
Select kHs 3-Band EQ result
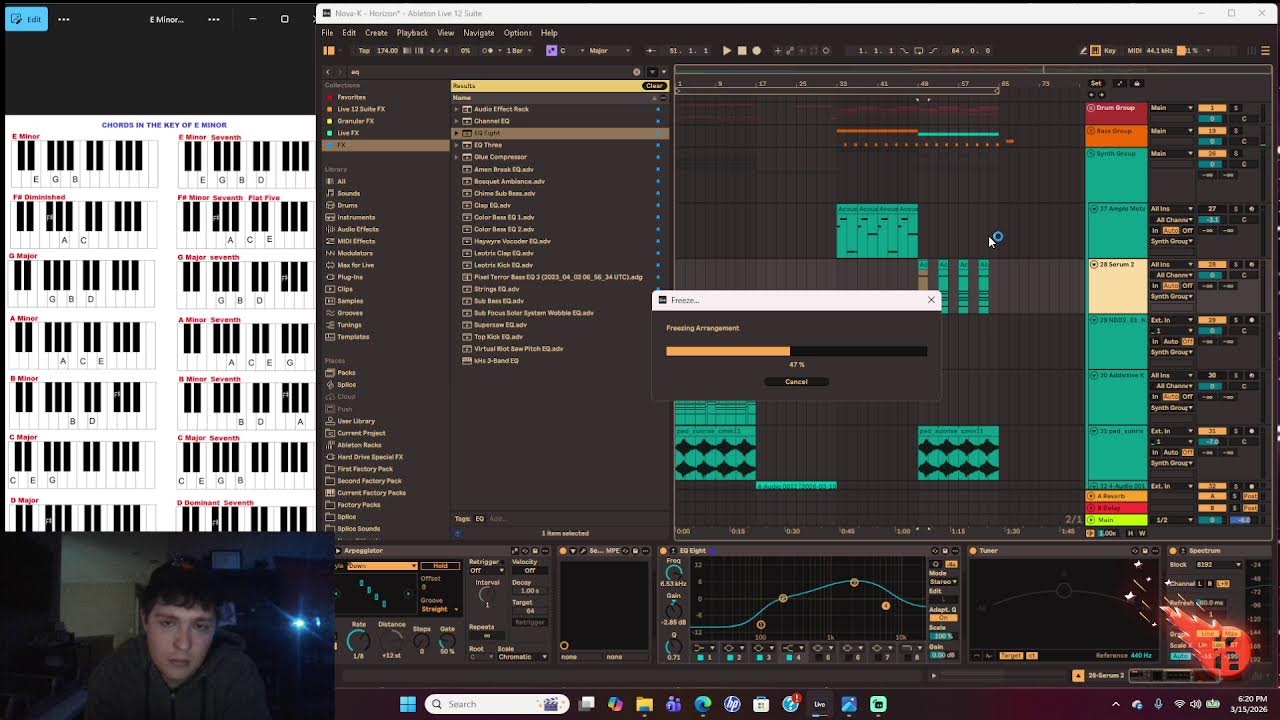point(496,361)
